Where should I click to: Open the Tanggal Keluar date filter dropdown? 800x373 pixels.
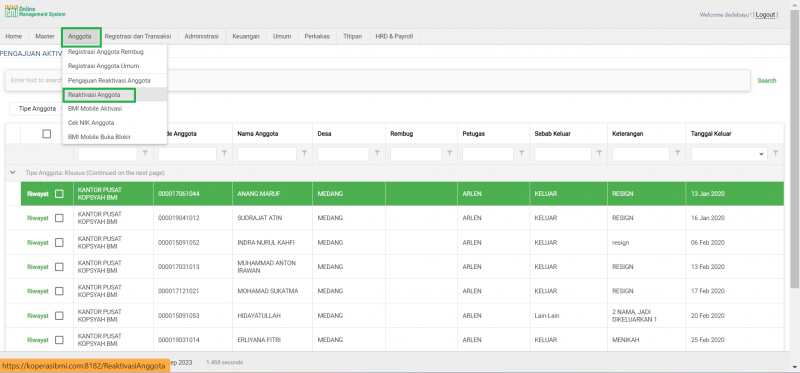pos(762,154)
